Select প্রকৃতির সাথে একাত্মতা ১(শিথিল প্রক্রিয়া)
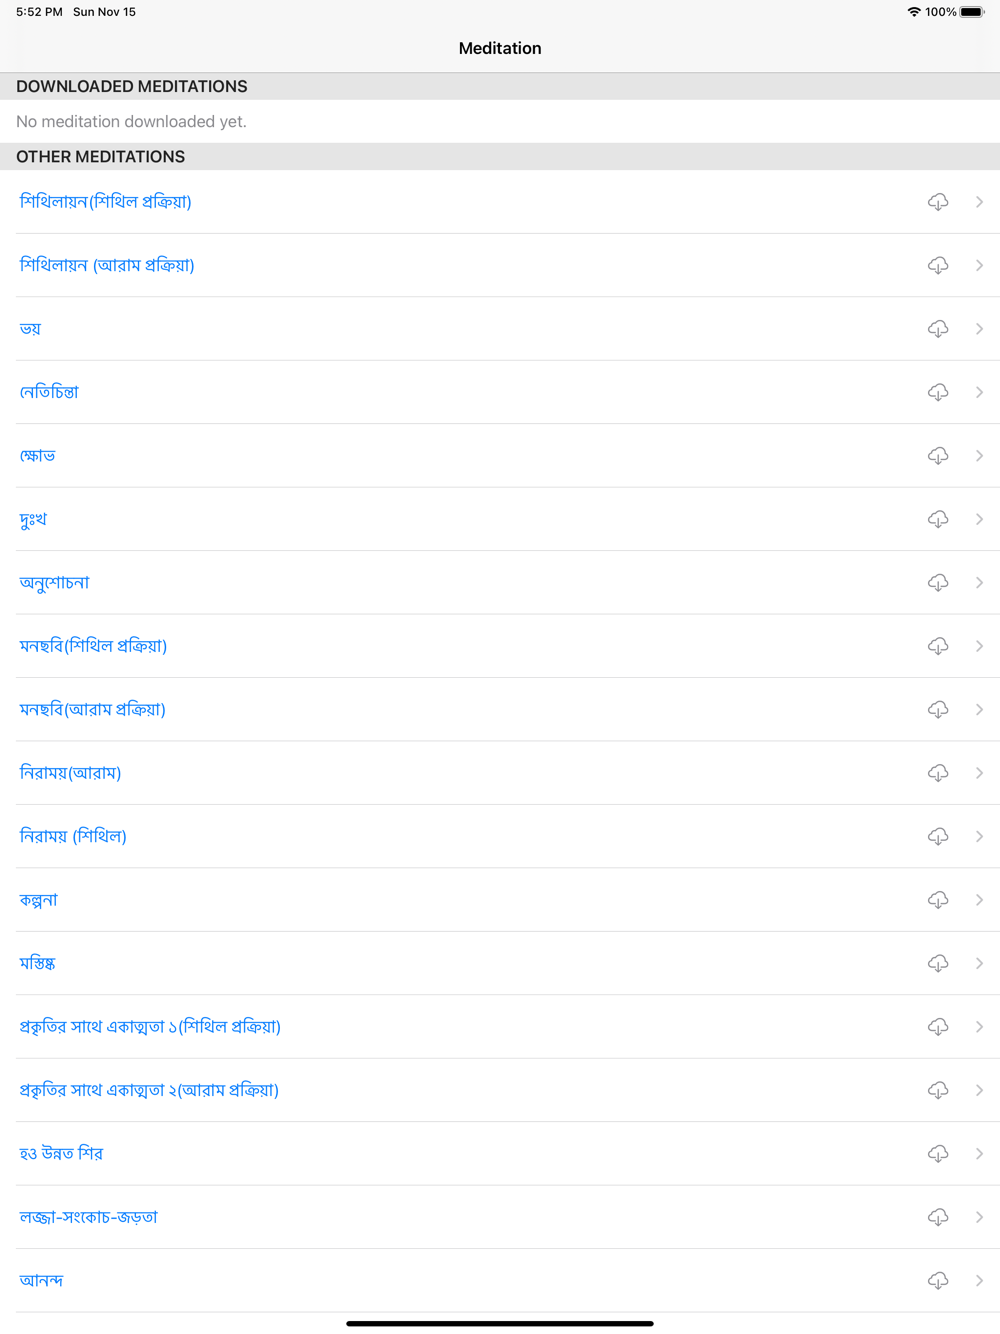The height and width of the screenshot is (1334, 1000). pos(500,1027)
